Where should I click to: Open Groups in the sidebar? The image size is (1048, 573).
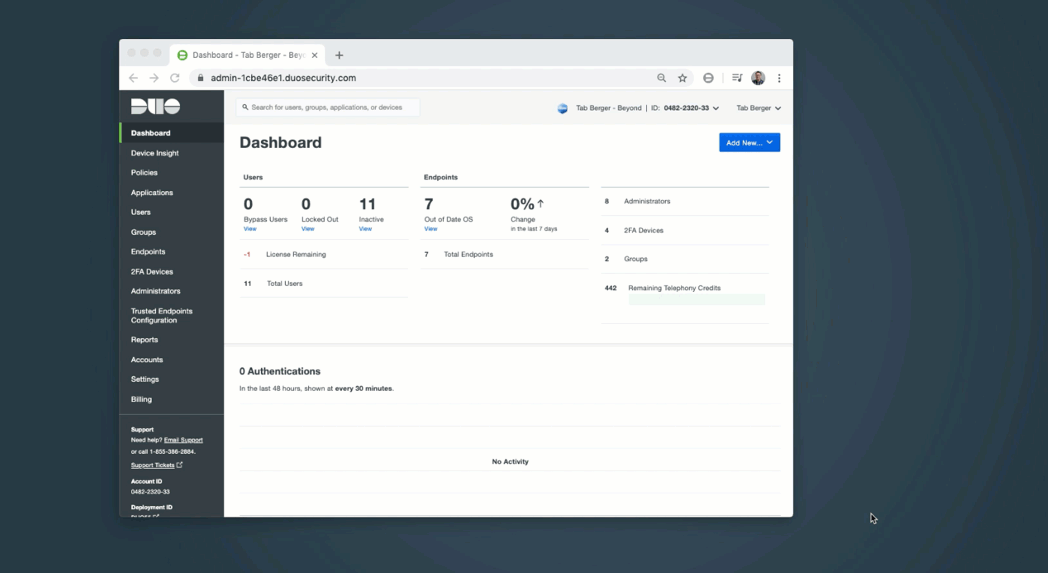coord(143,232)
